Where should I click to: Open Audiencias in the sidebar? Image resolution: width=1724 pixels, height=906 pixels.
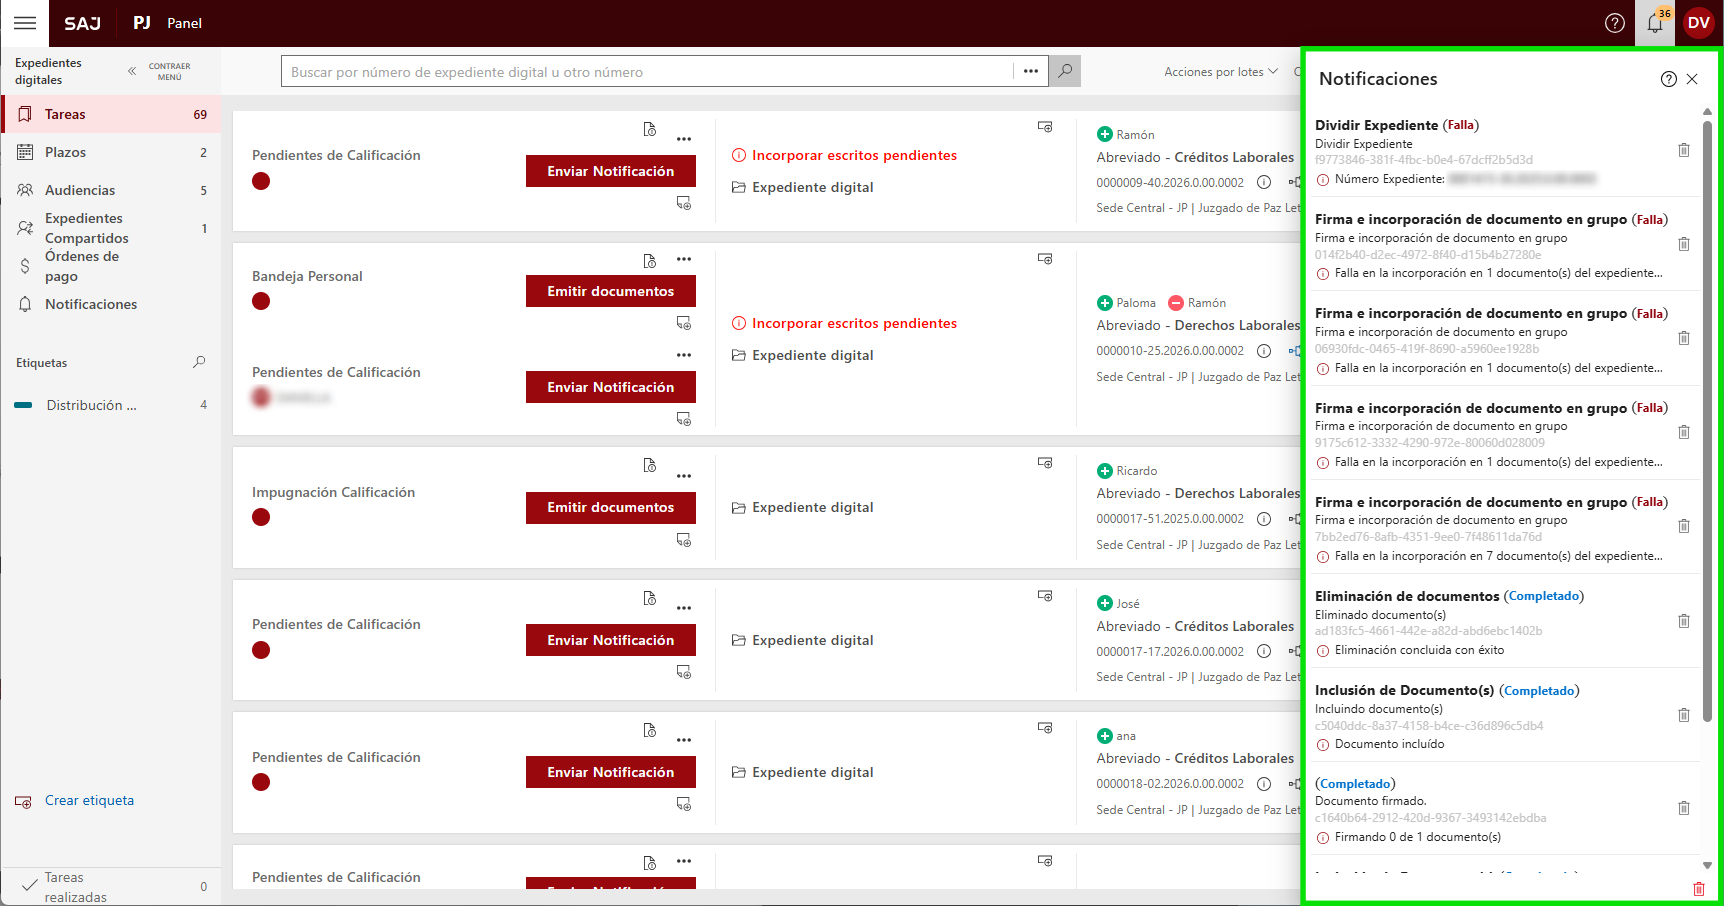click(x=80, y=190)
